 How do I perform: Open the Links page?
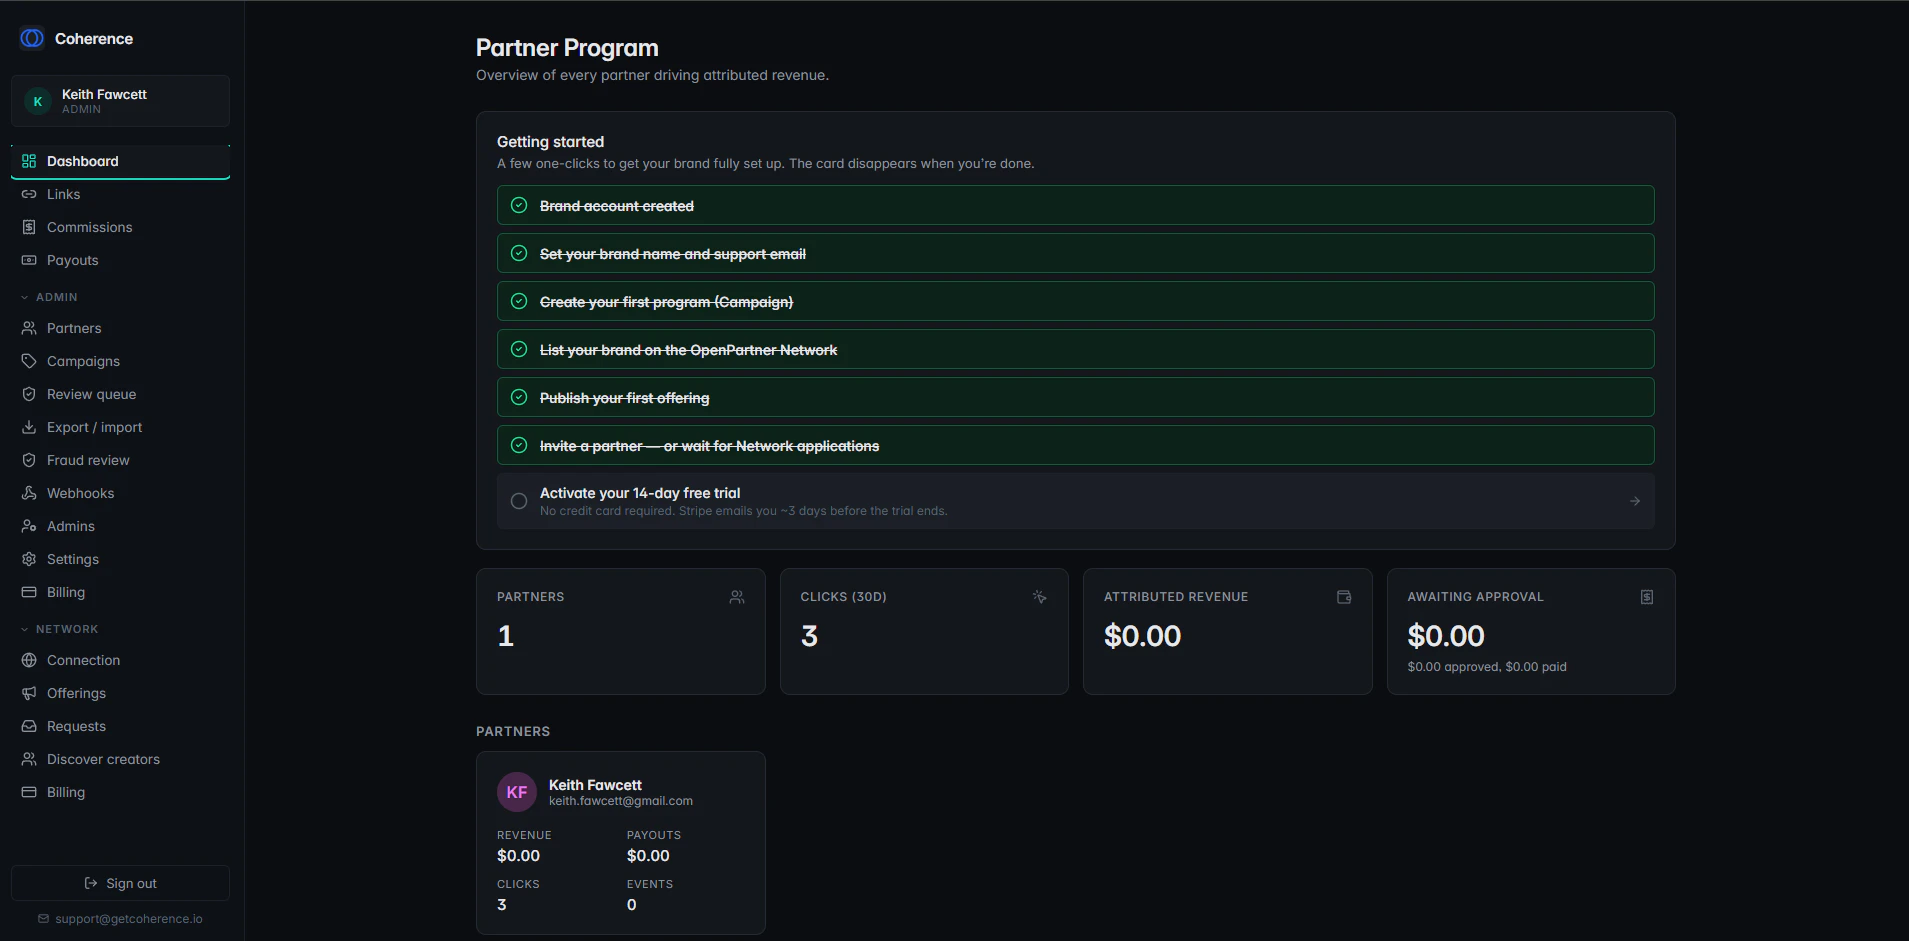click(120, 194)
